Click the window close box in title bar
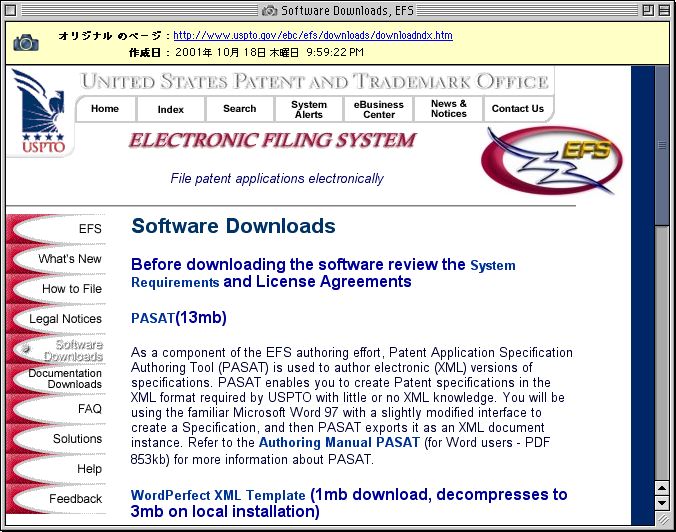 pos(13,9)
